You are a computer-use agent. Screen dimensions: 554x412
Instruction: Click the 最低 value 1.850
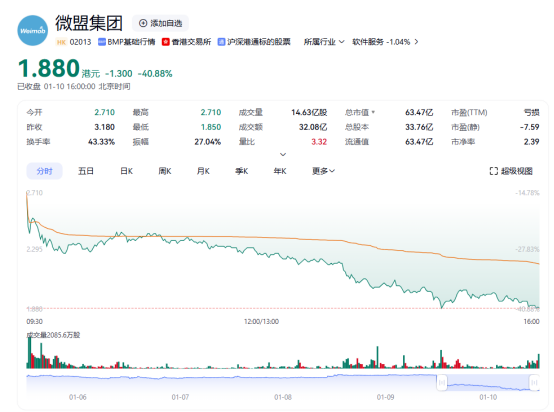pos(211,127)
